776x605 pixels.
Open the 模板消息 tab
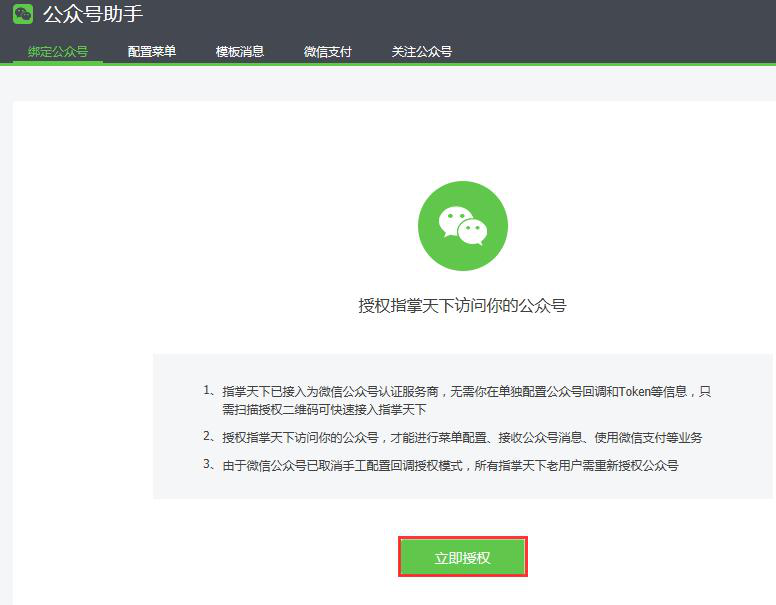pyautogui.click(x=240, y=51)
